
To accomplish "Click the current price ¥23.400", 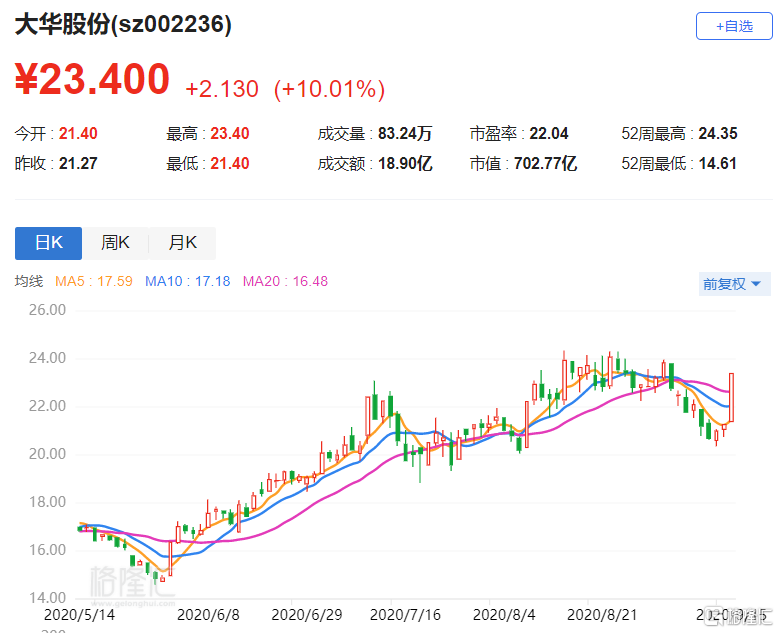I will (92, 79).
